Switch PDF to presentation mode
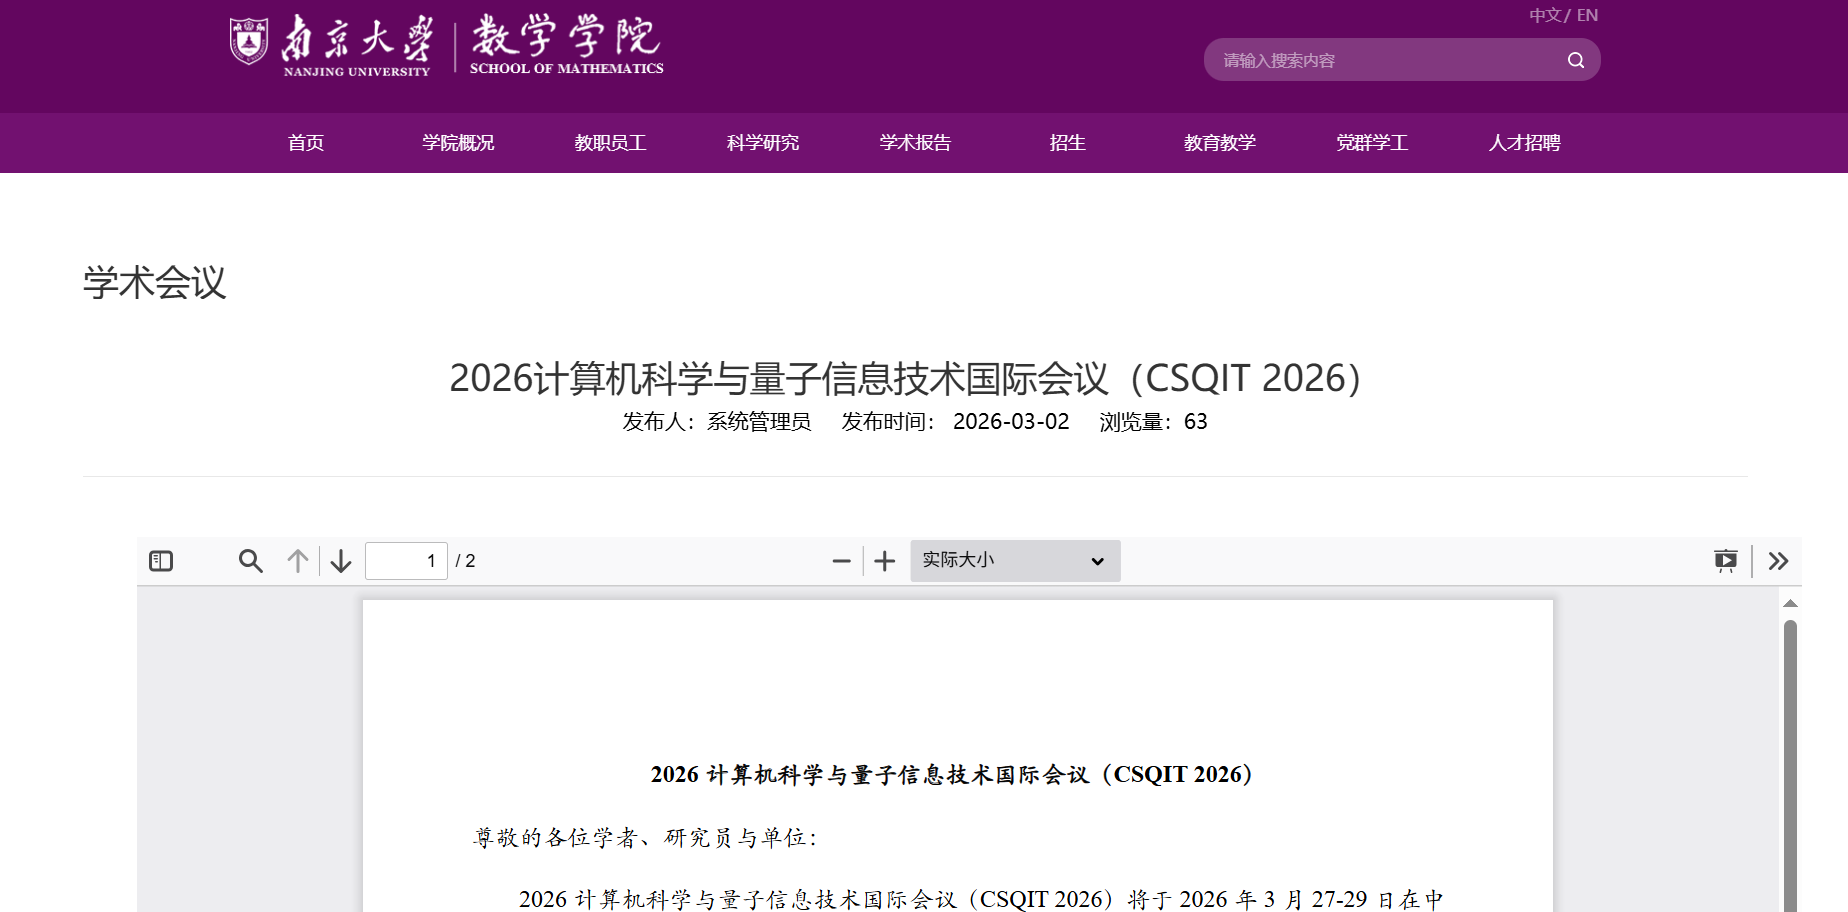The image size is (1848, 912). coord(1725,561)
